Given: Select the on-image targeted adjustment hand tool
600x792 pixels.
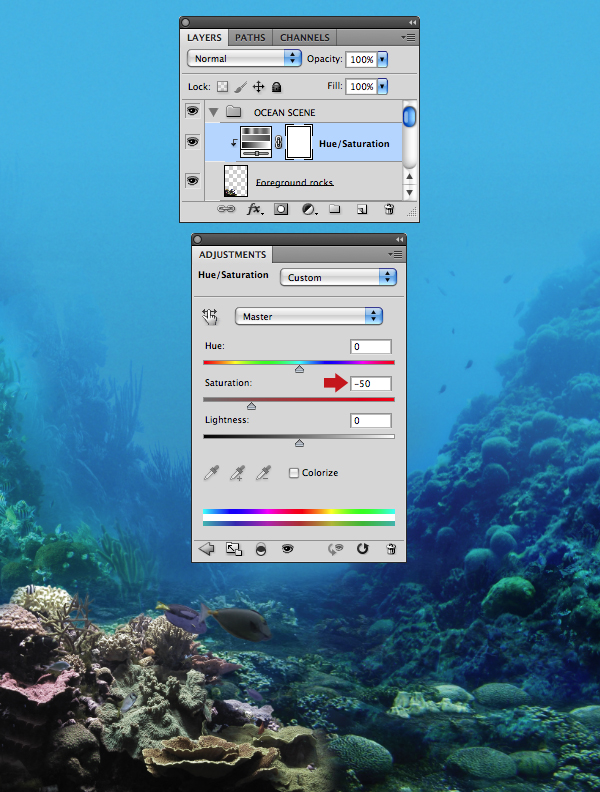Looking at the screenshot, I should pyautogui.click(x=210, y=317).
